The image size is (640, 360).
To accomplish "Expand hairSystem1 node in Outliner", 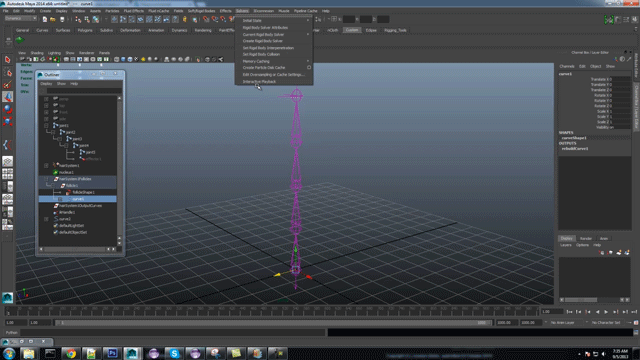I will click(46, 166).
